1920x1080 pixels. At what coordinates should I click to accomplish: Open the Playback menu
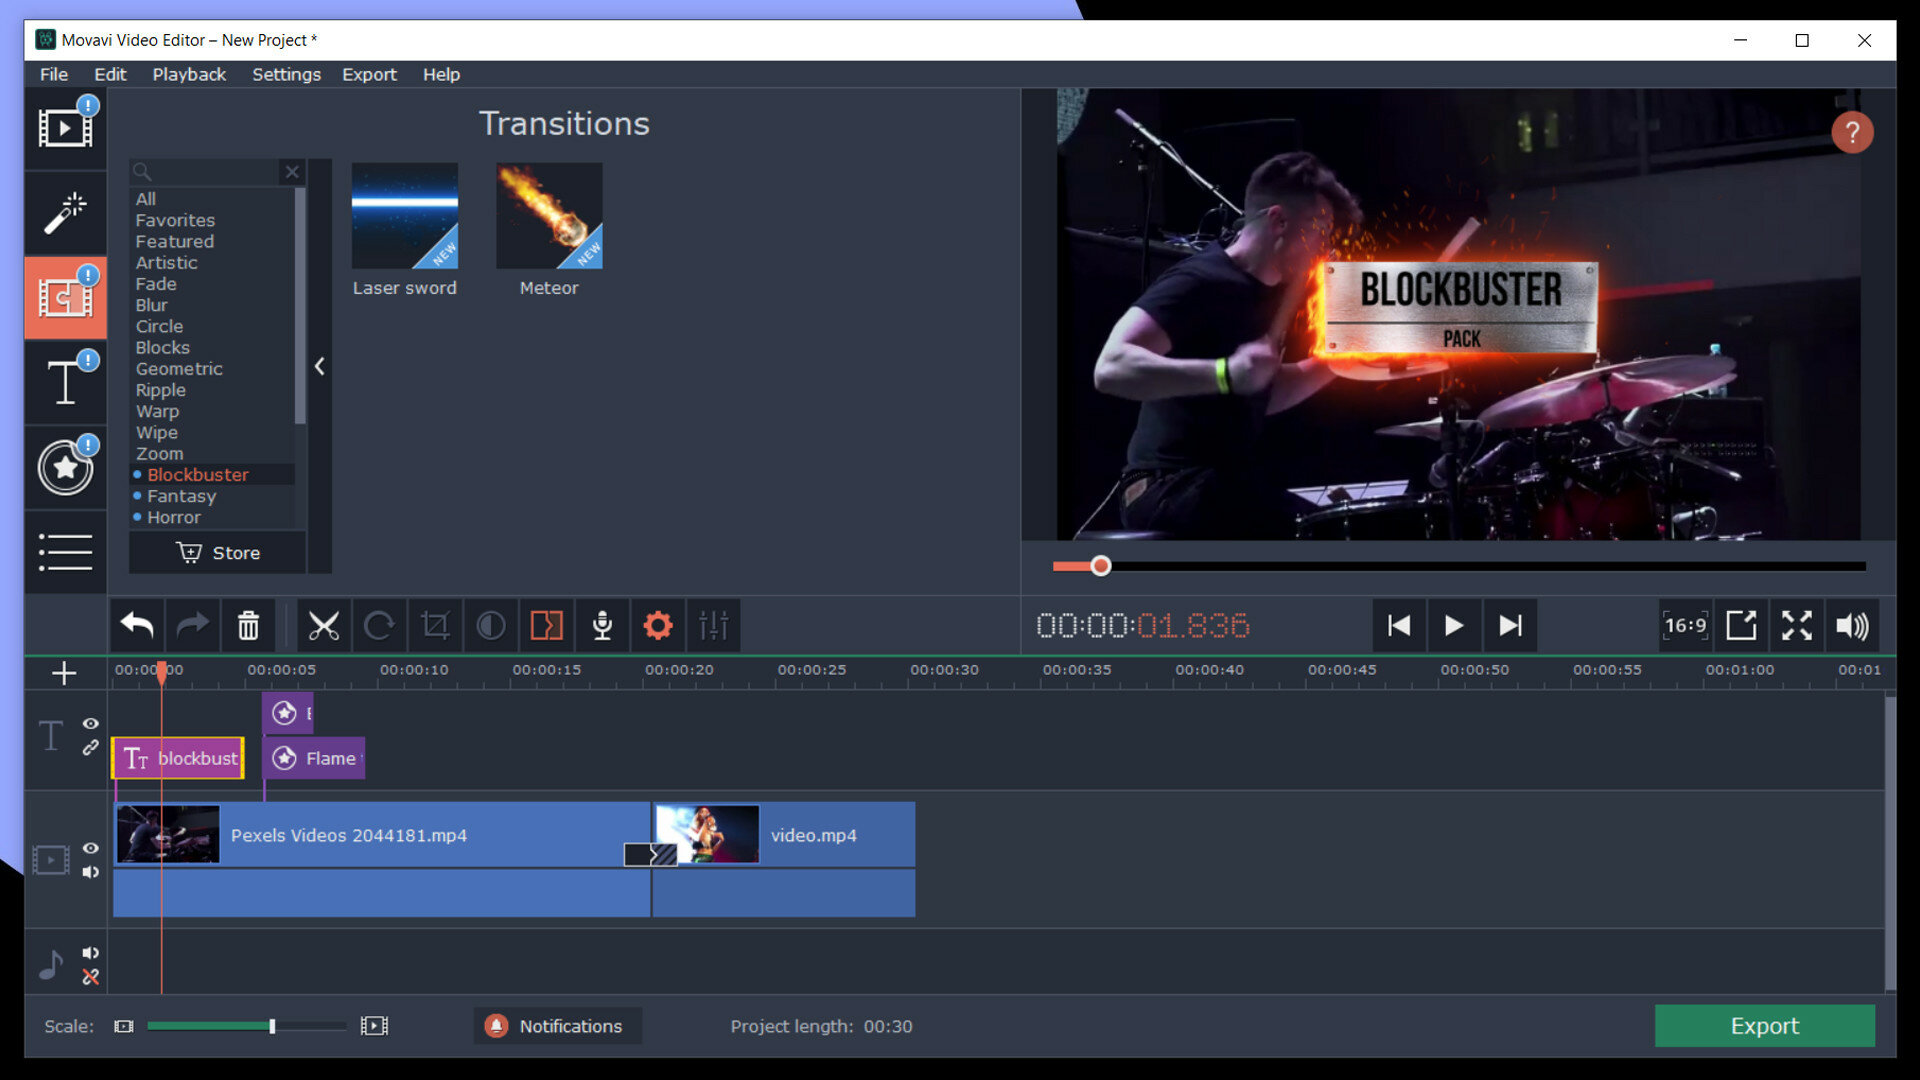point(188,74)
